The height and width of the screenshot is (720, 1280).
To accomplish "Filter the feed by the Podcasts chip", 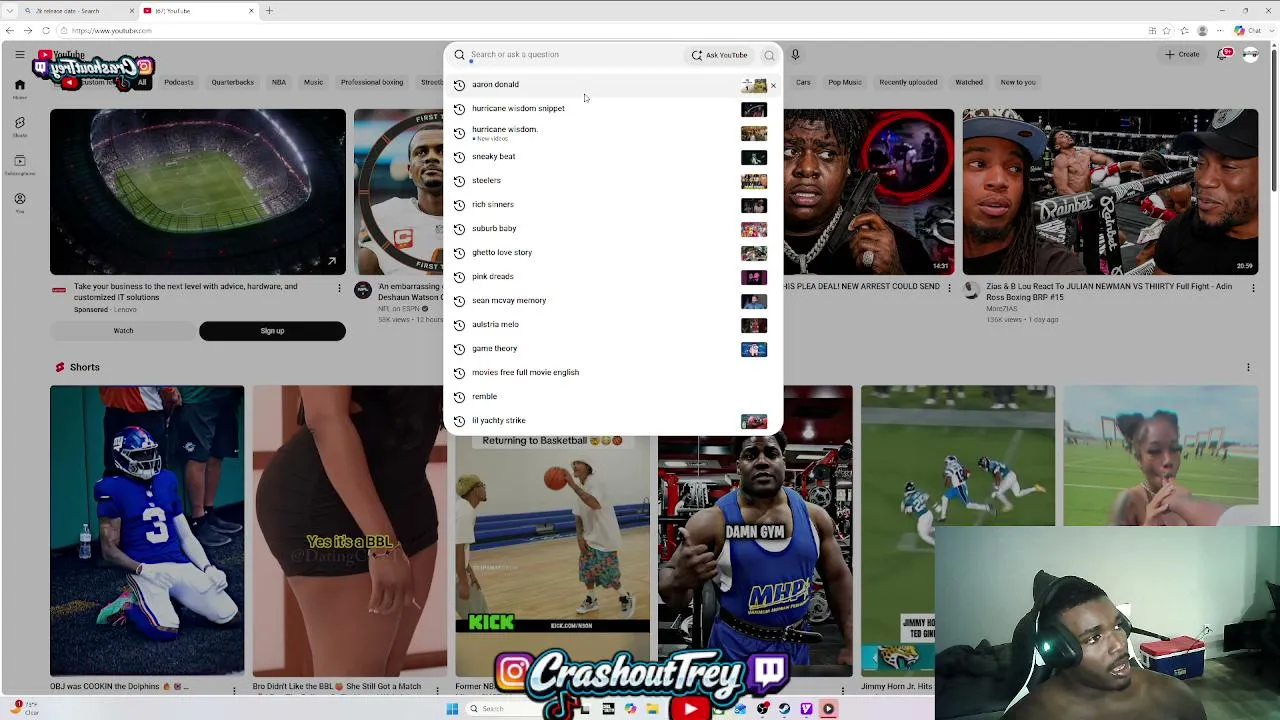I will 179,83.
